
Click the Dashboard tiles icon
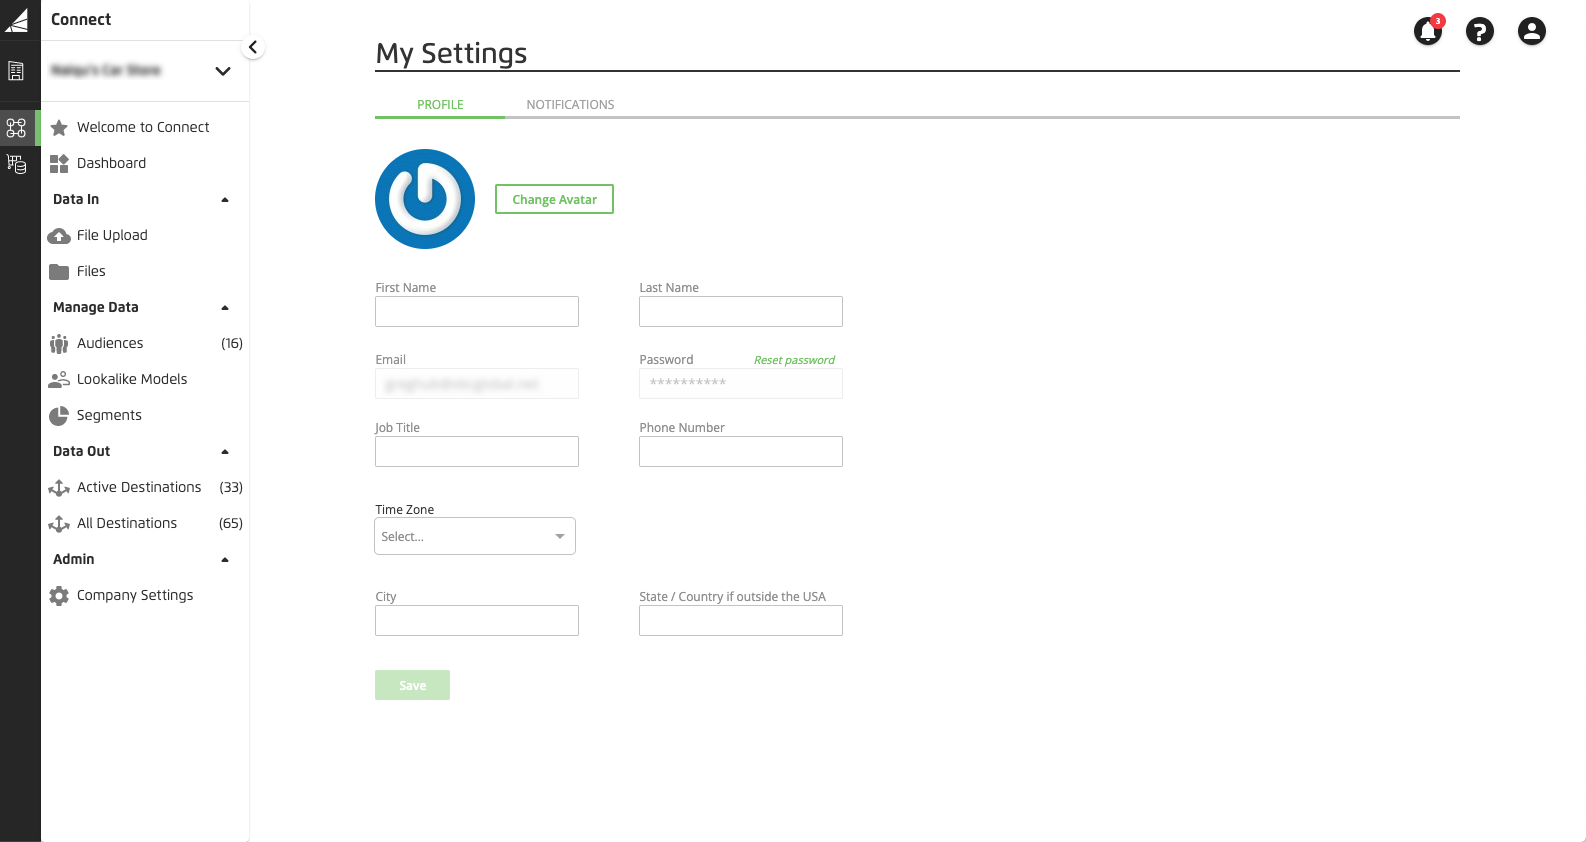(59, 163)
